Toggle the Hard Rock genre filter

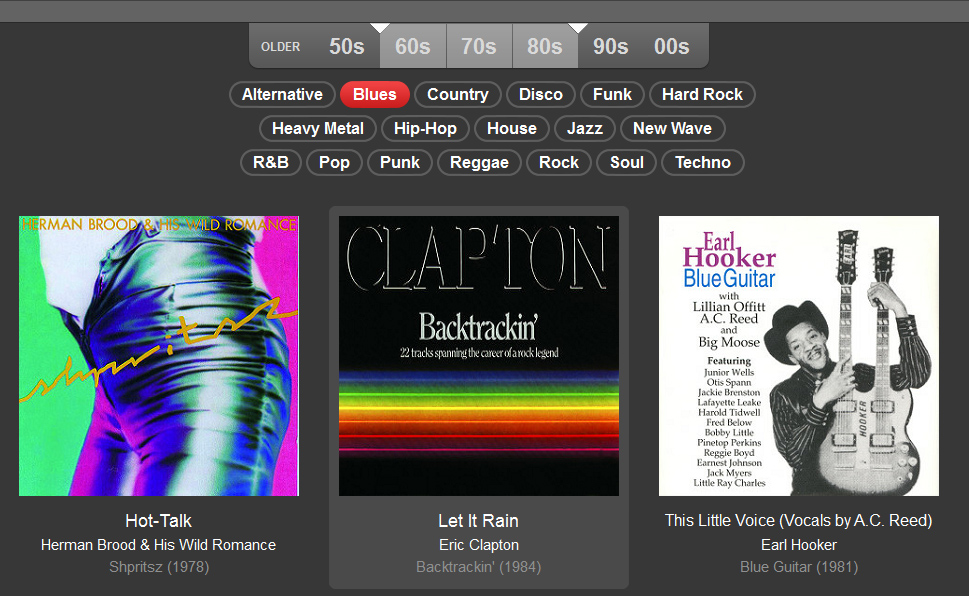coord(703,95)
